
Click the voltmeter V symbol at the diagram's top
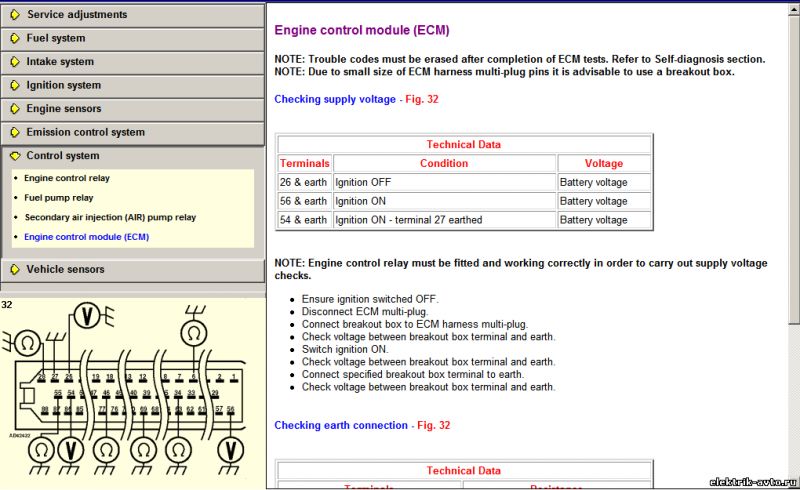[87, 315]
